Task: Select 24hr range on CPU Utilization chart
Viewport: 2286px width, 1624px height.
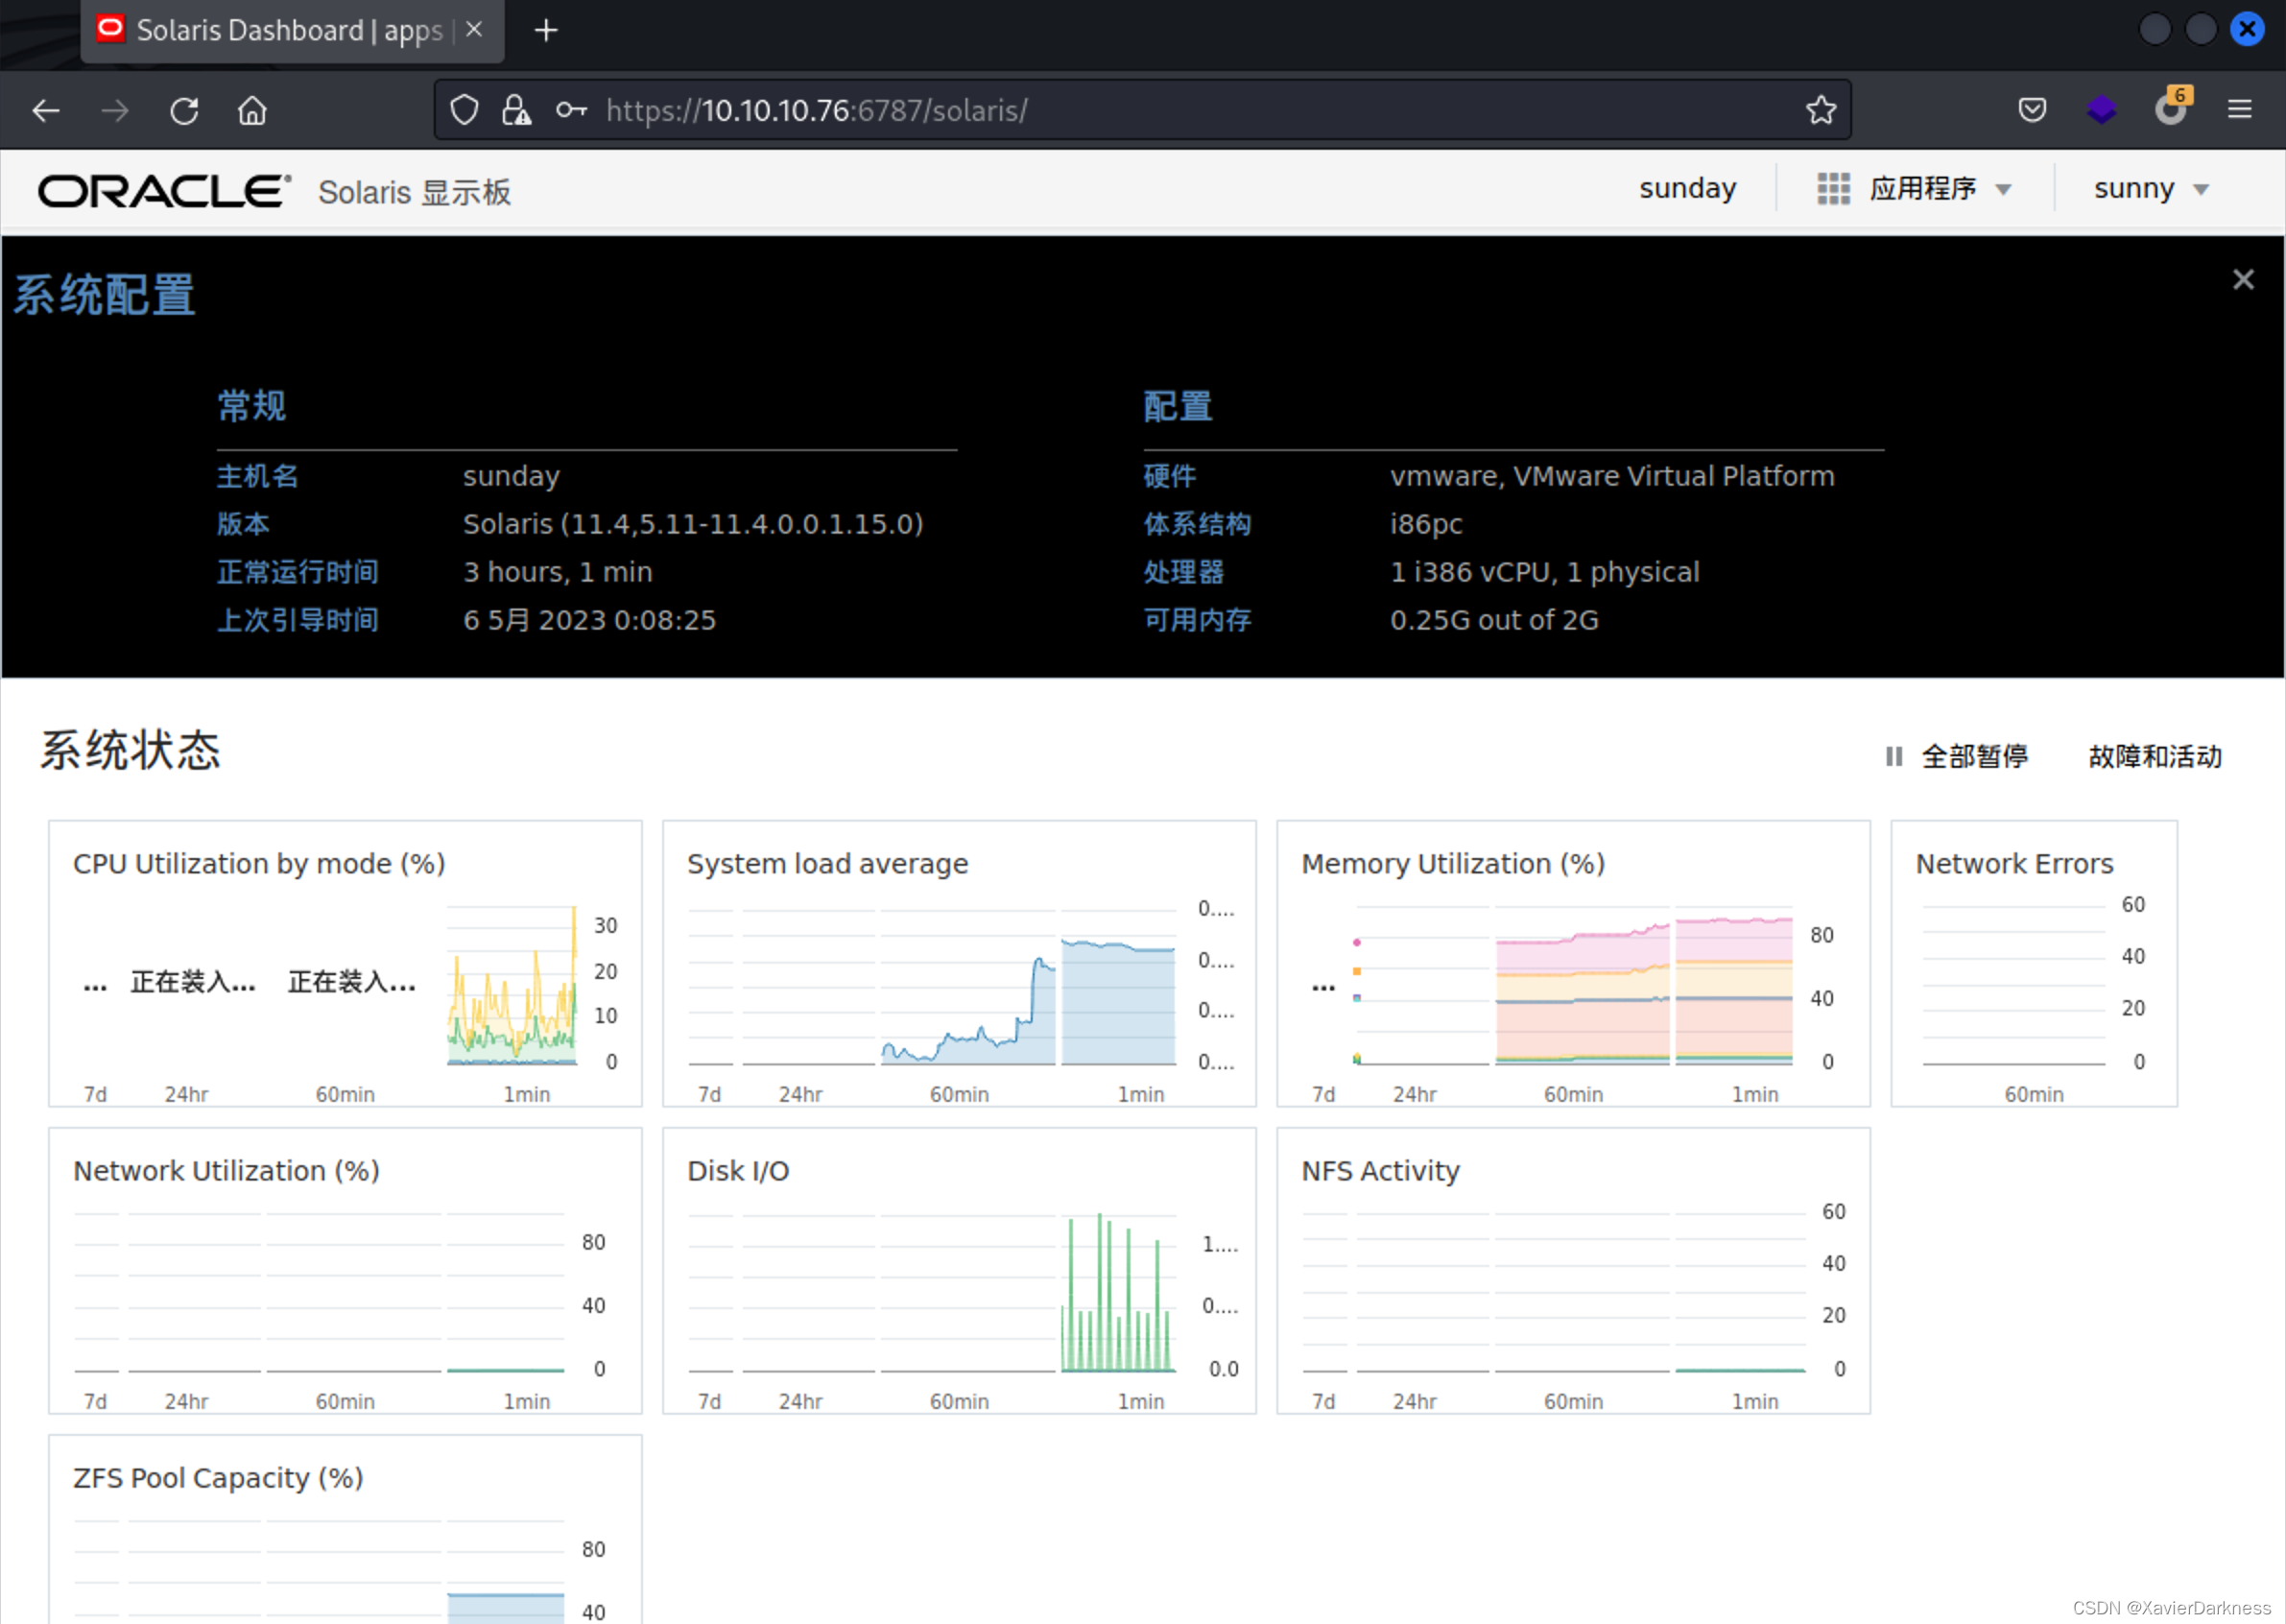Action: coord(187,1095)
